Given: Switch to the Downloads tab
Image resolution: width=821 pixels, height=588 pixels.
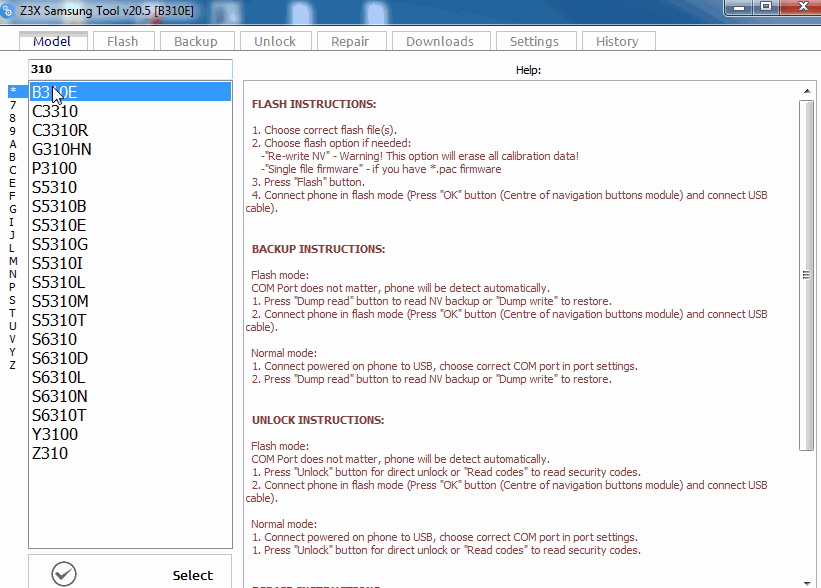Looking at the screenshot, I should 440,41.
